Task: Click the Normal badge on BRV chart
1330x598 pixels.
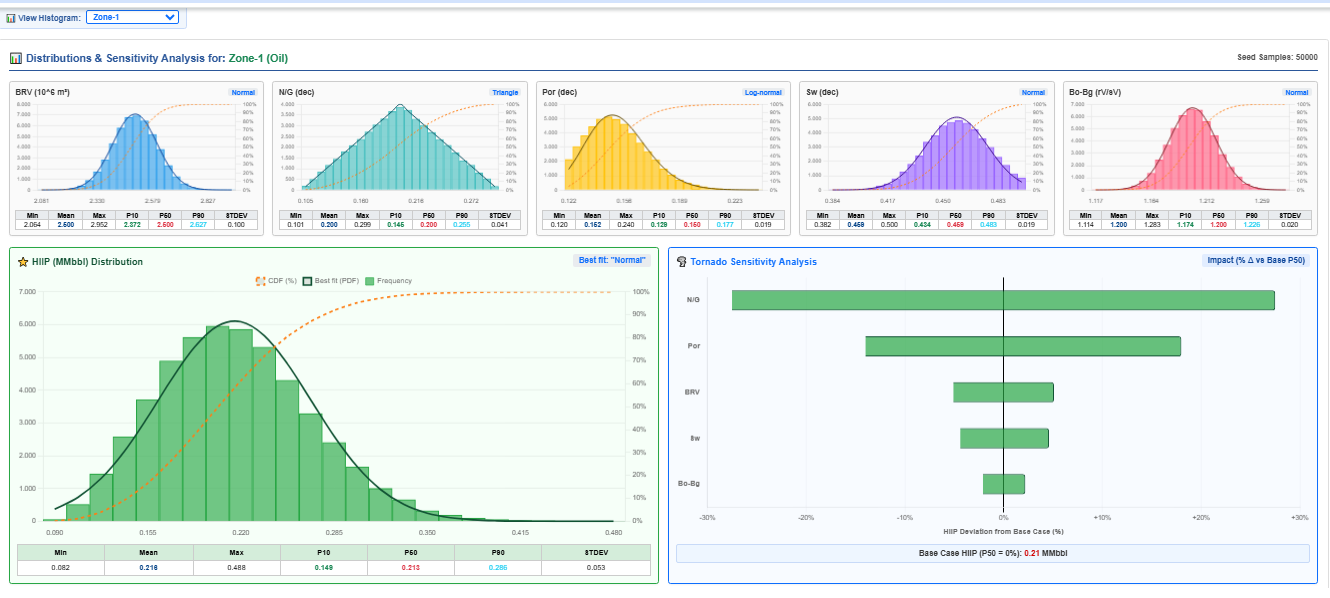Action: pyautogui.click(x=245, y=92)
